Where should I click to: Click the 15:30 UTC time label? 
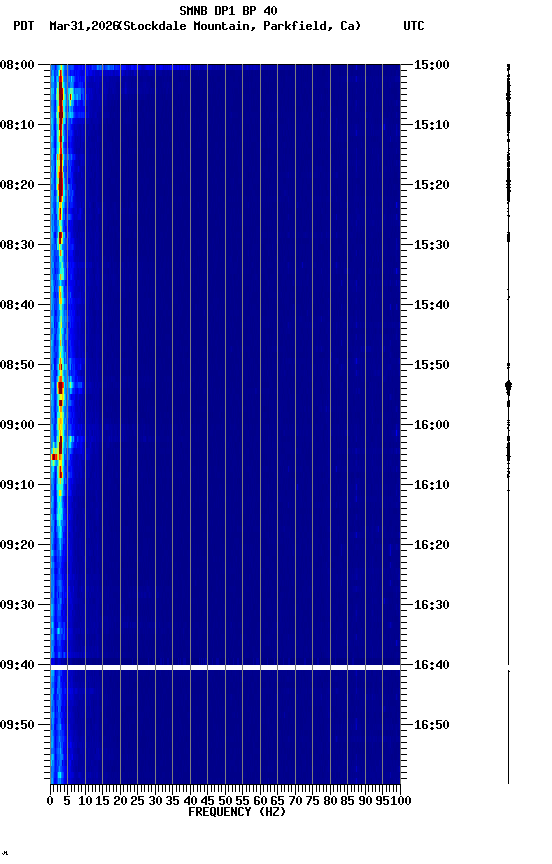tap(431, 245)
